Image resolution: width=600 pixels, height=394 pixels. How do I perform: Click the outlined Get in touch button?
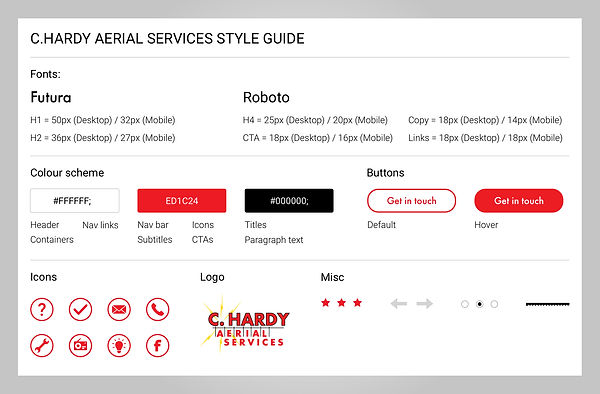[411, 200]
